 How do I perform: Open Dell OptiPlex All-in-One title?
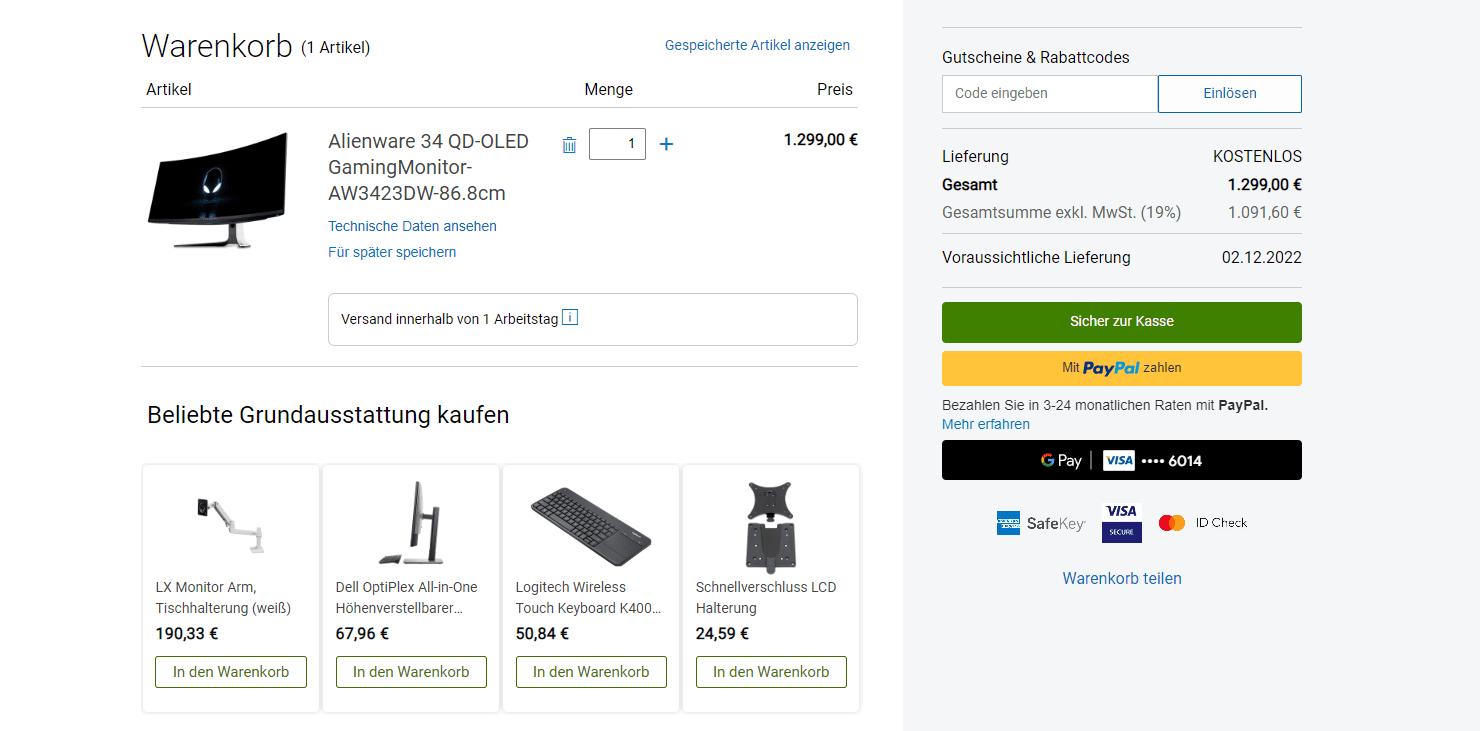(x=407, y=597)
